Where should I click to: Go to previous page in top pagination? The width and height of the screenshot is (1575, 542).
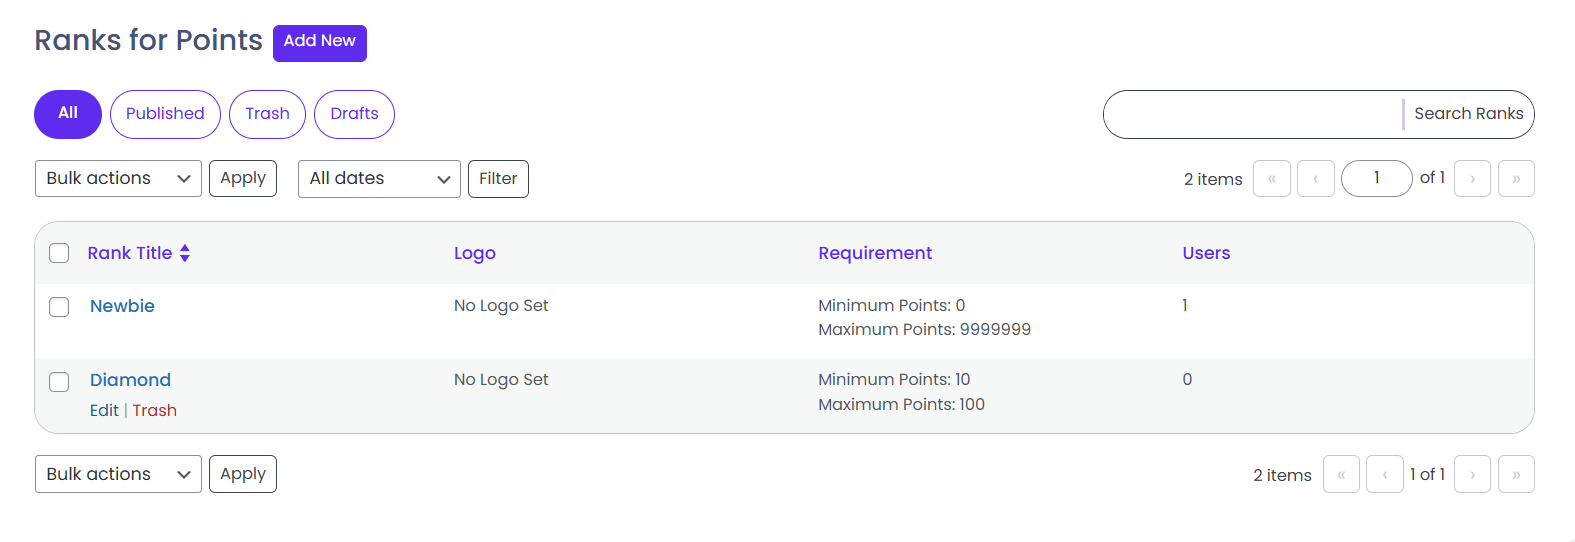[x=1315, y=179]
